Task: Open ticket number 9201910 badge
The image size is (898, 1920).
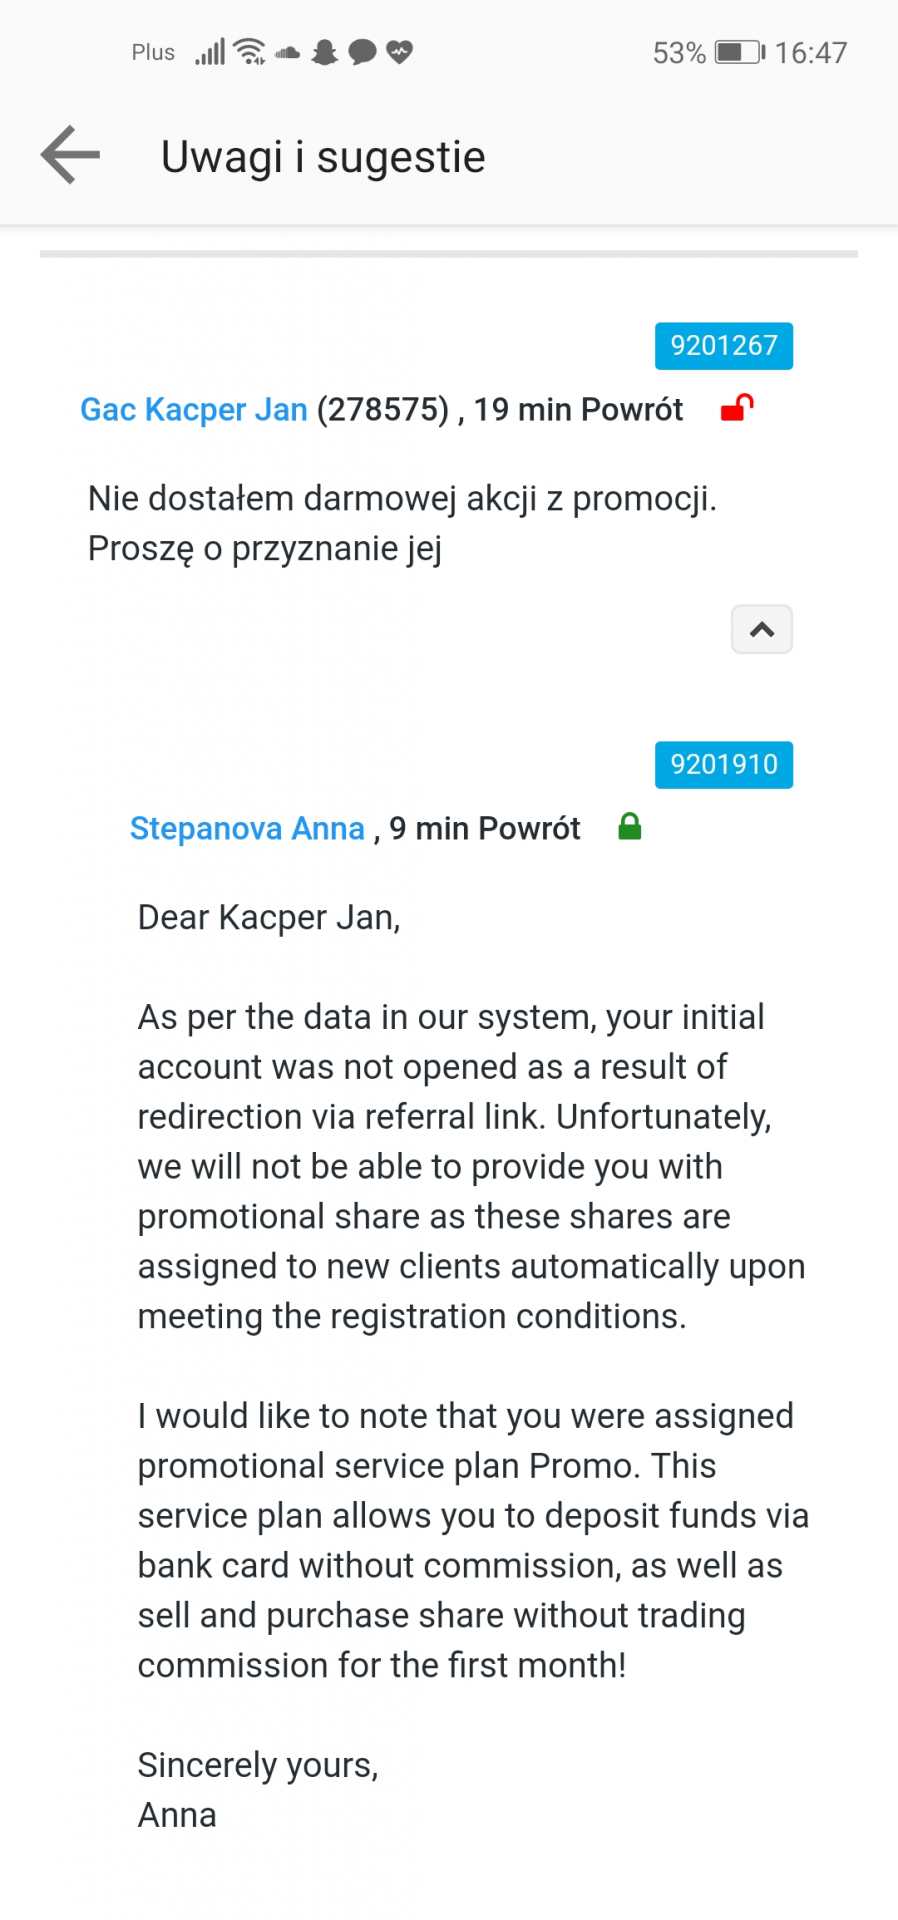Action: point(723,765)
